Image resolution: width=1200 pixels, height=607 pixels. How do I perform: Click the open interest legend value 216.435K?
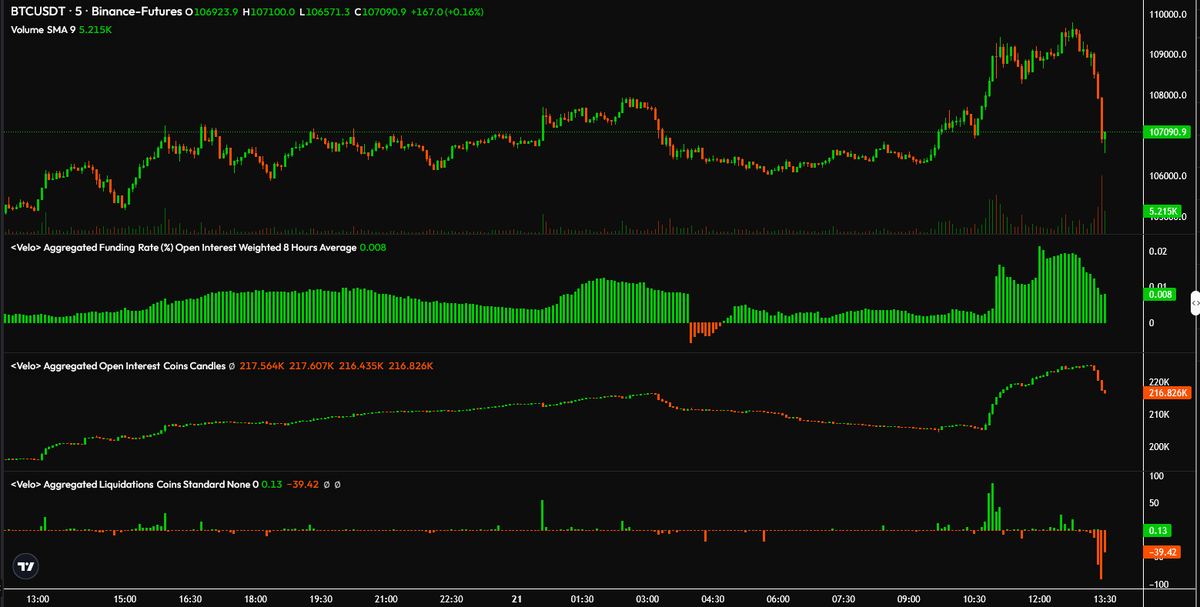click(x=361, y=366)
